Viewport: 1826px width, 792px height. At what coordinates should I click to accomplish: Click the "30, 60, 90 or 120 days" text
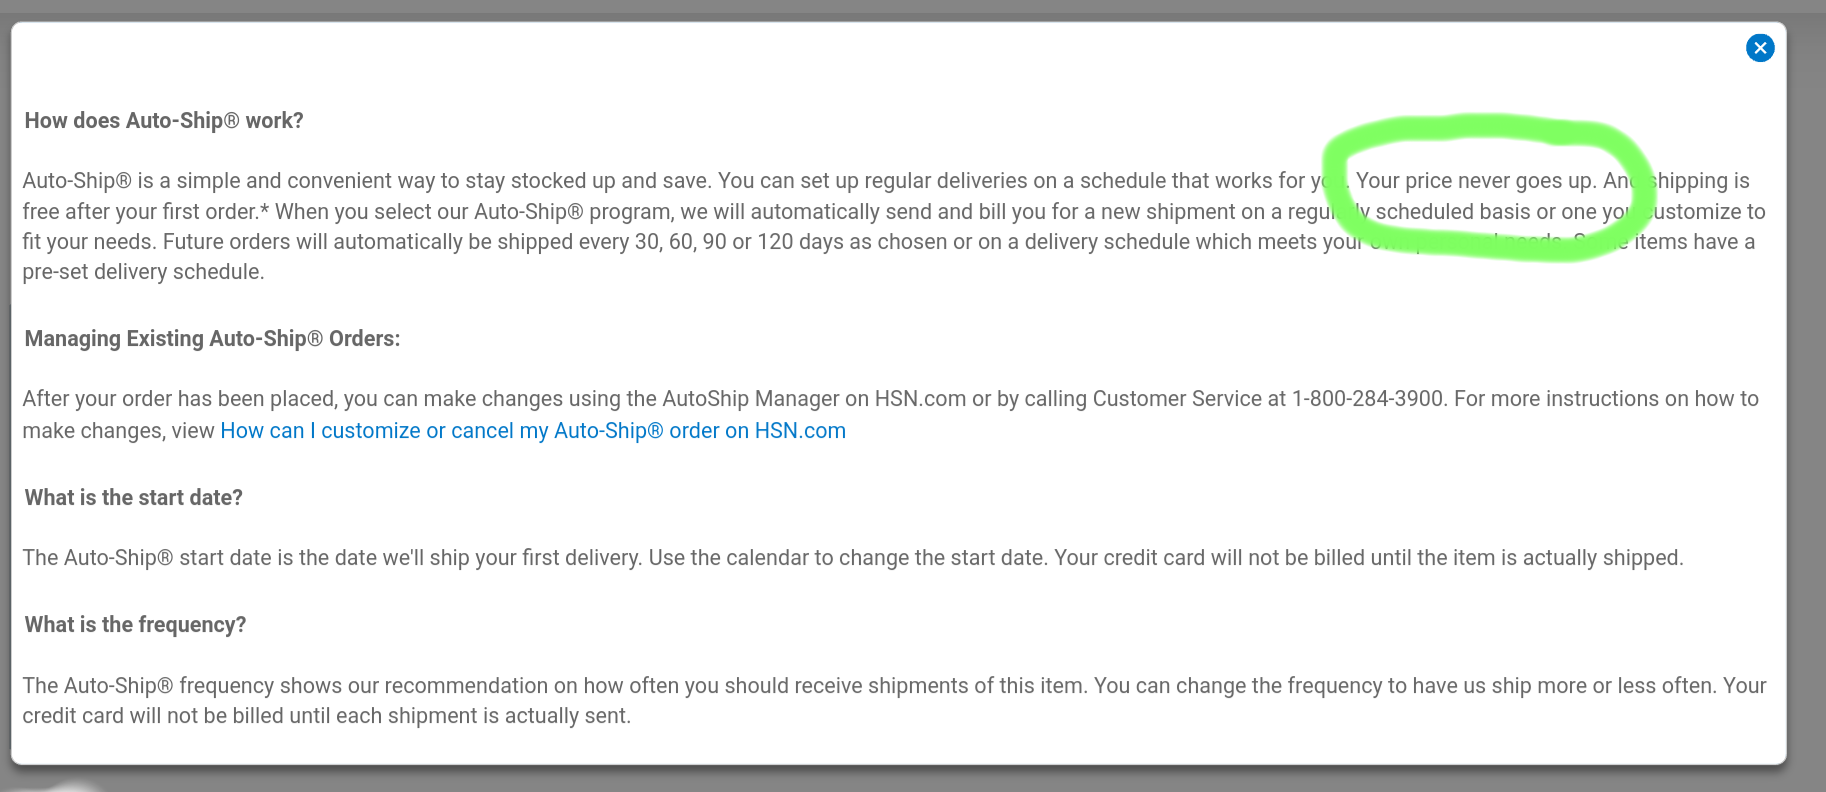pyautogui.click(x=738, y=242)
